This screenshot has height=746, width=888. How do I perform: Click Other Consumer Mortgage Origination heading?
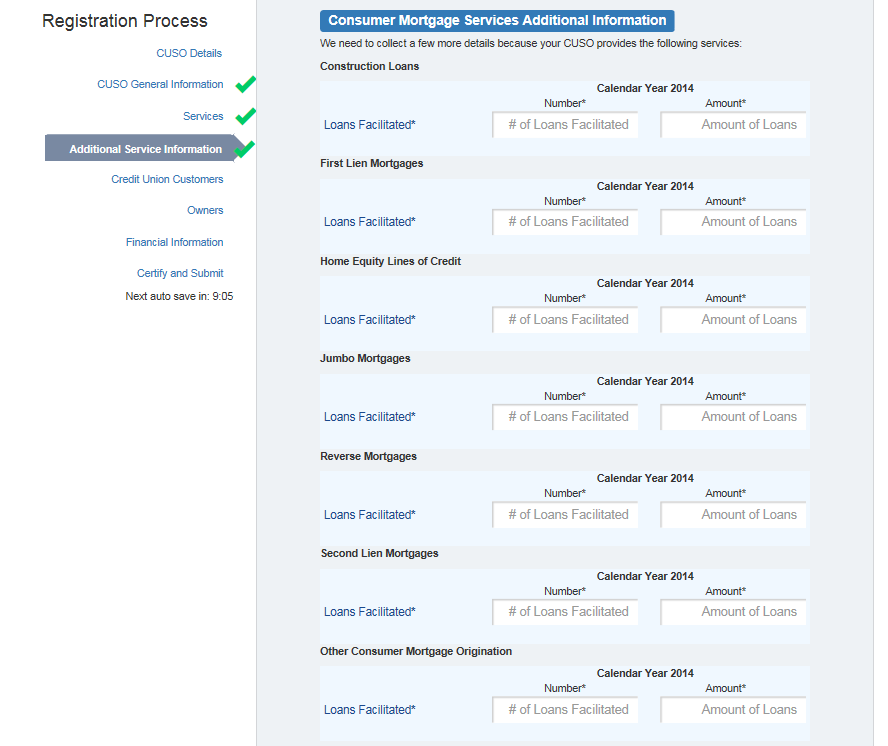(x=416, y=651)
